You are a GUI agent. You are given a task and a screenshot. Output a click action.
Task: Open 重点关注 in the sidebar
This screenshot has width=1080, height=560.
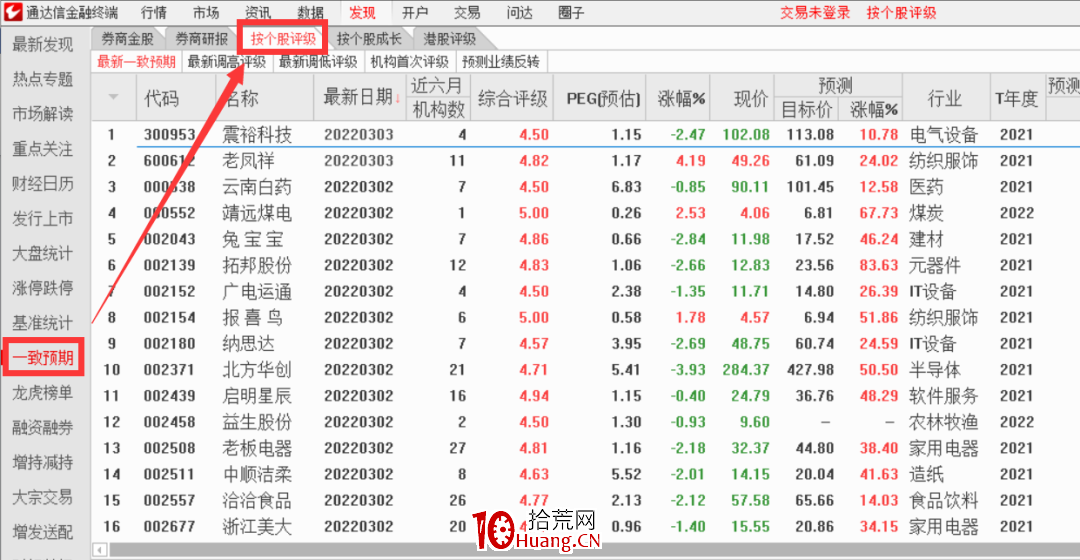pyautogui.click(x=43, y=149)
